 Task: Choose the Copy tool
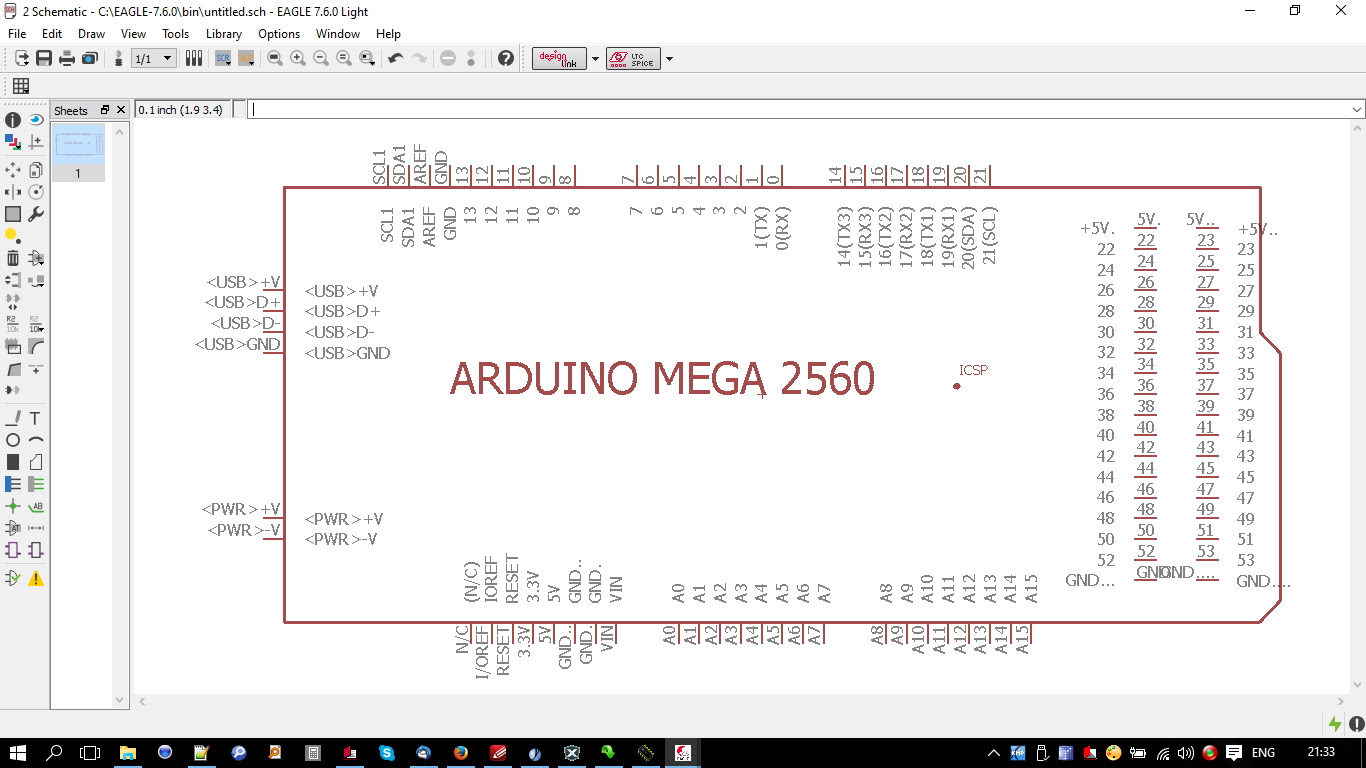[36, 170]
